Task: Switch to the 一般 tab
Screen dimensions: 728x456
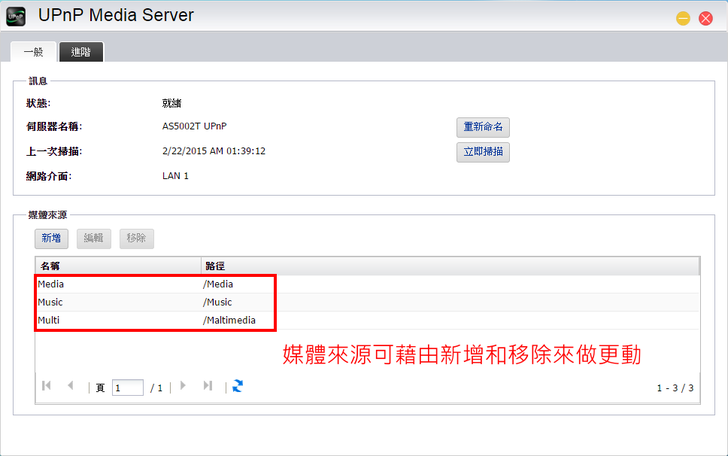Action: coord(33,52)
